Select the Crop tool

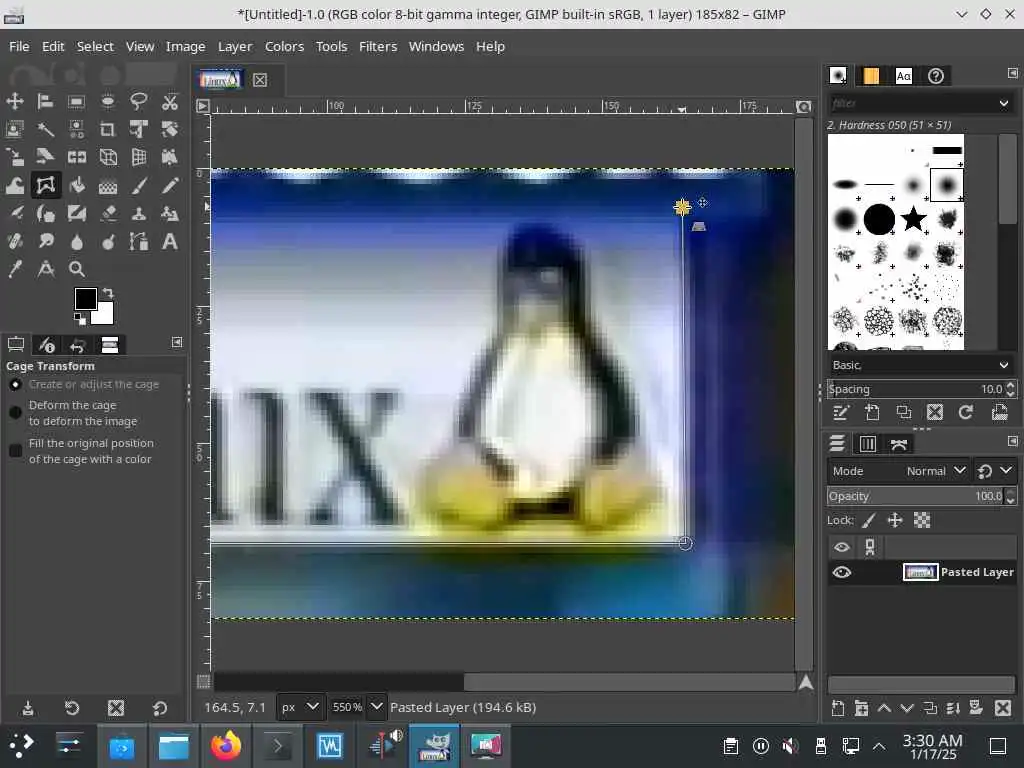point(108,129)
